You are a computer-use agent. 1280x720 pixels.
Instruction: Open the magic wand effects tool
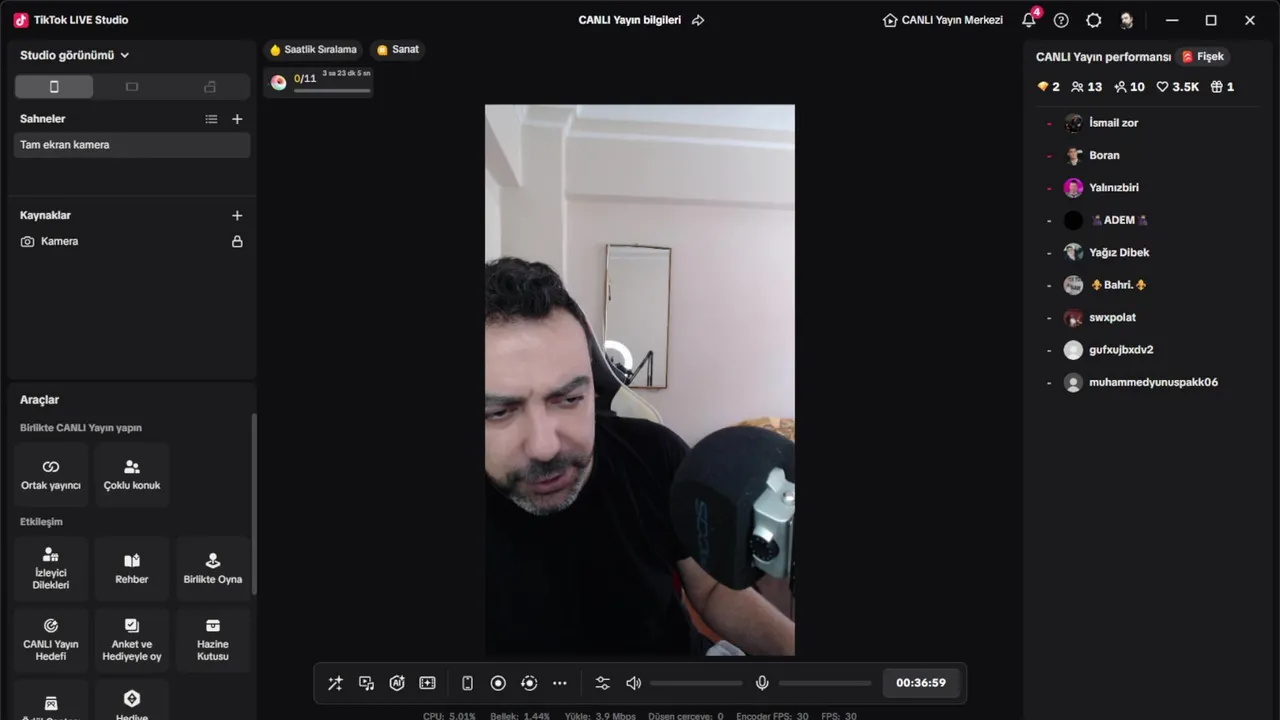coord(335,683)
